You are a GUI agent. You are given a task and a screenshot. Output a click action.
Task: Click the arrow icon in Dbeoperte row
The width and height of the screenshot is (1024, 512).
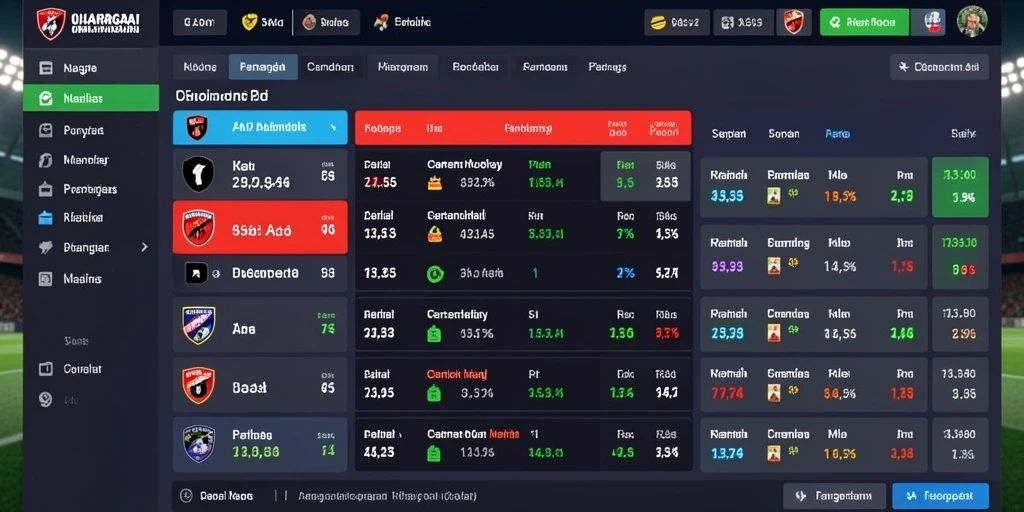click(197, 273)
